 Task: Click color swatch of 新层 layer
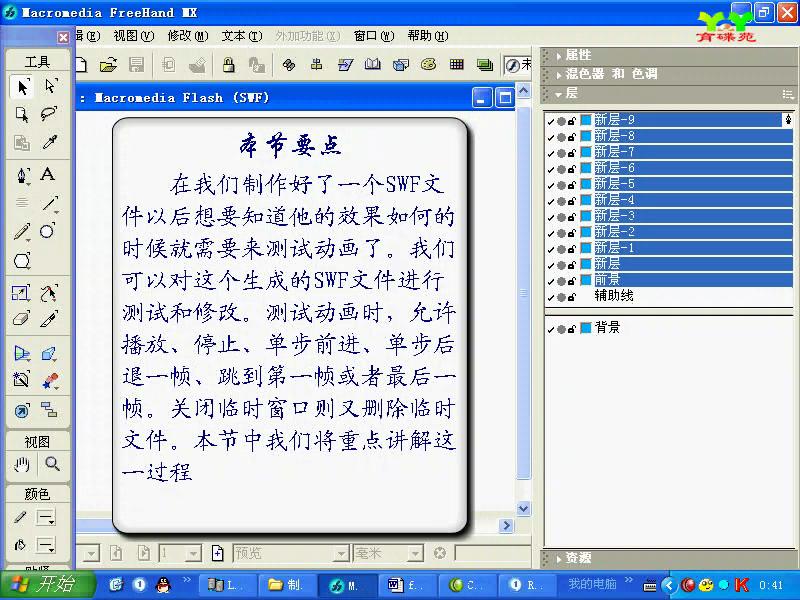(x=586, y=264)
